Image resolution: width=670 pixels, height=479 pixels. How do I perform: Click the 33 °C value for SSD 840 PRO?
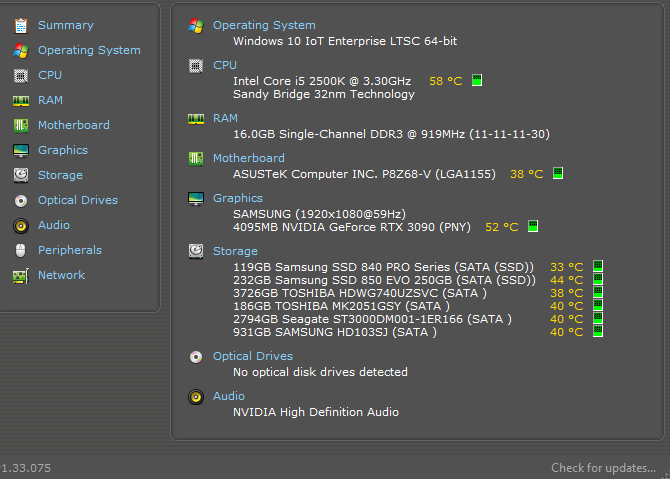tap(567, 267)
